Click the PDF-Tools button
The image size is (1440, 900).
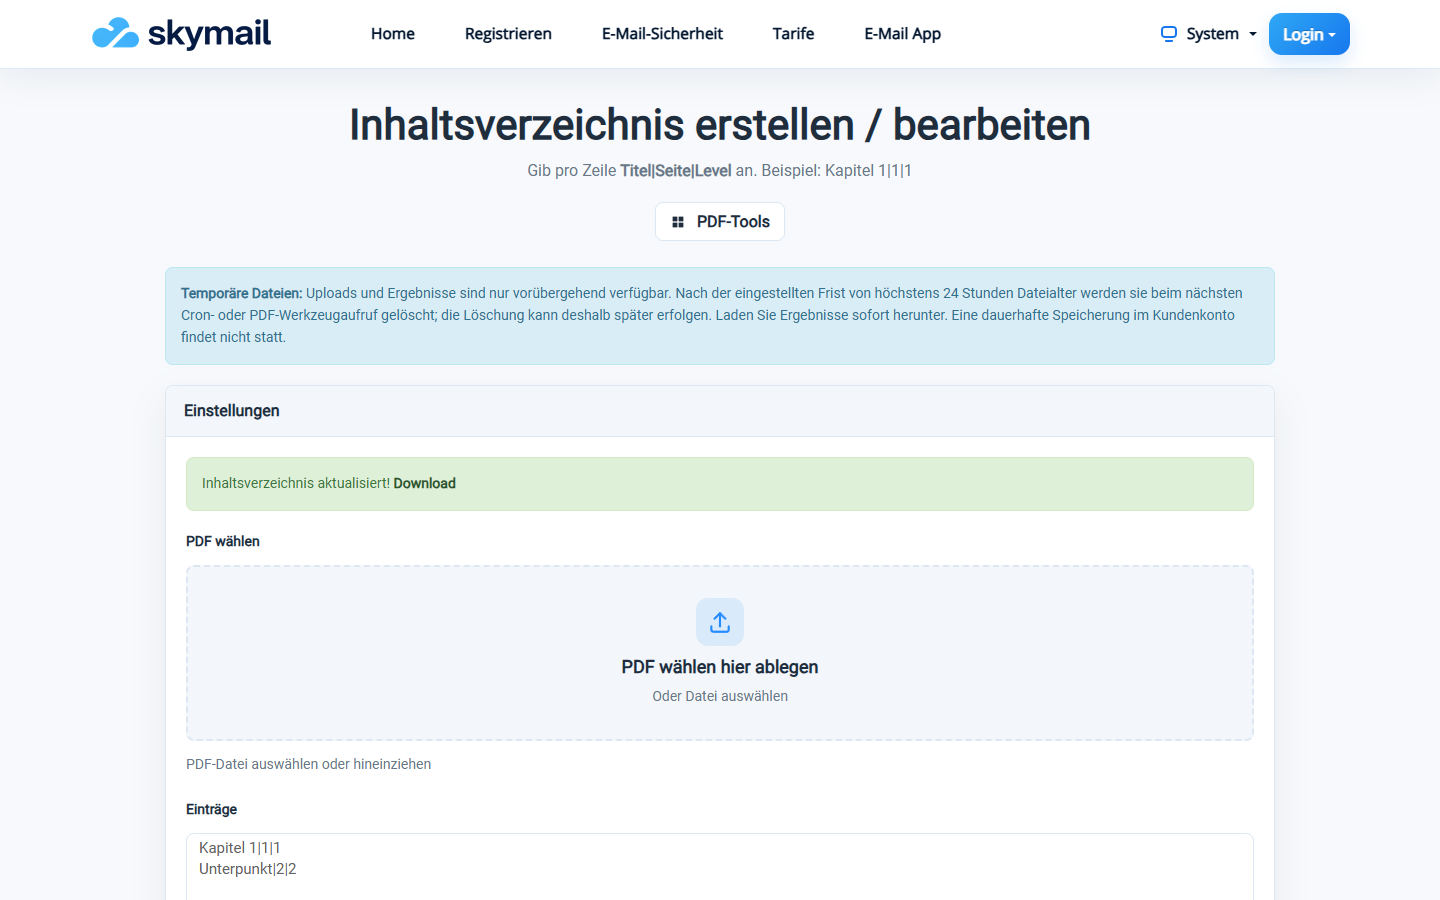pyautogui.click(x=720, y=222)
